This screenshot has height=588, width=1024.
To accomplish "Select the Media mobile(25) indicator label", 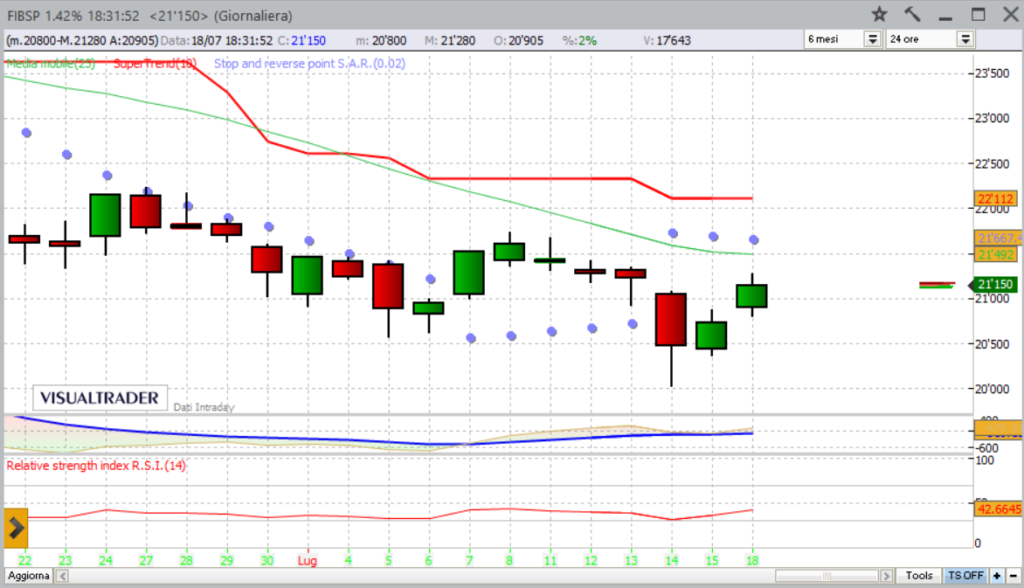I will (50, 63).
